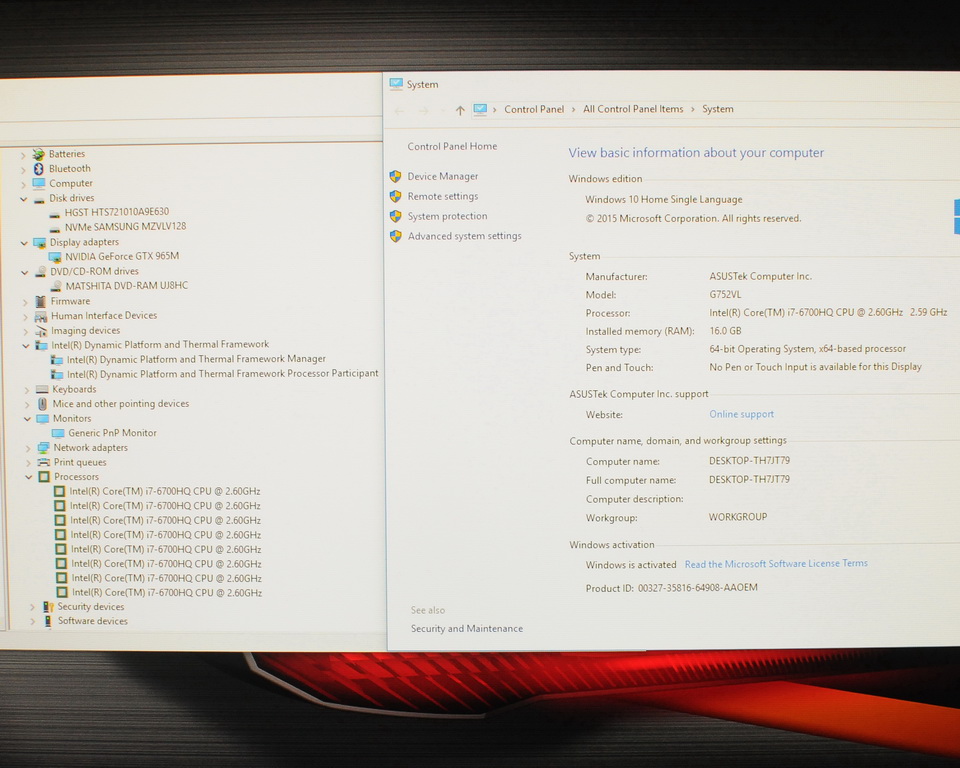
Task: Open the Device Manager link
Action: click(x=443, y=176)
